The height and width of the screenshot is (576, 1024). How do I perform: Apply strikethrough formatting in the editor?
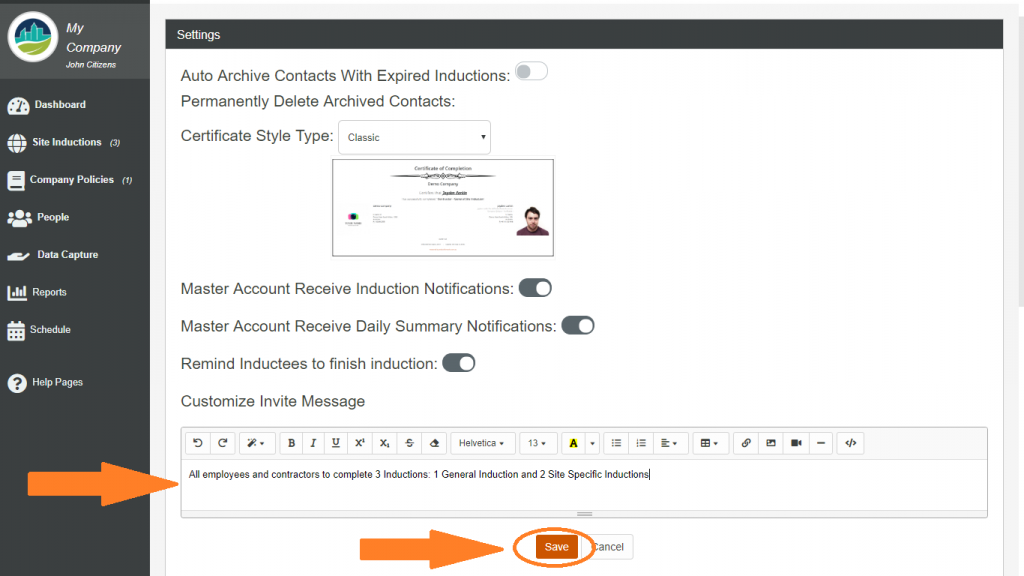(x=409, y=443)
